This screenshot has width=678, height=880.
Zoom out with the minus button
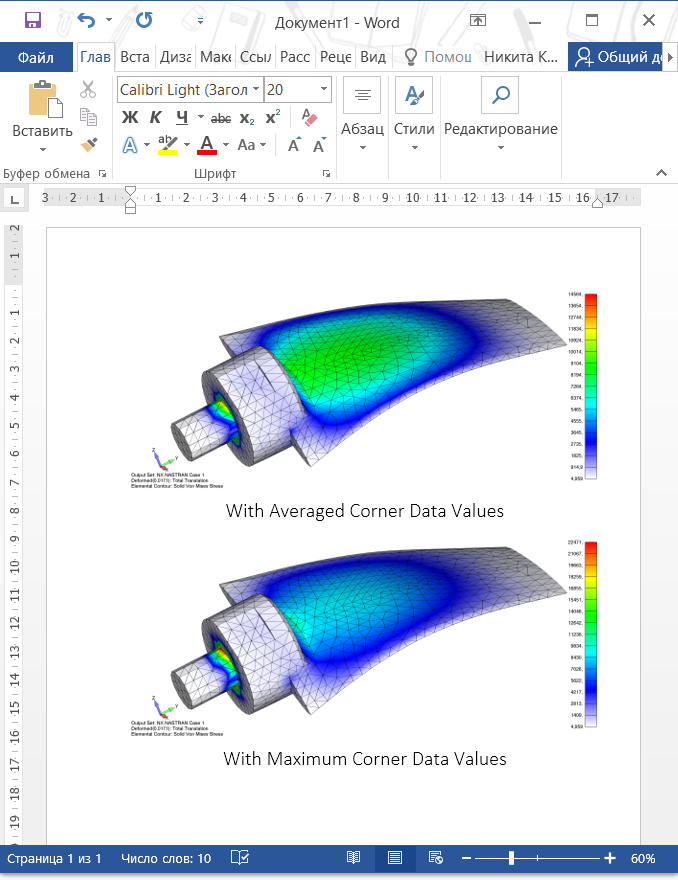point(466,858)
